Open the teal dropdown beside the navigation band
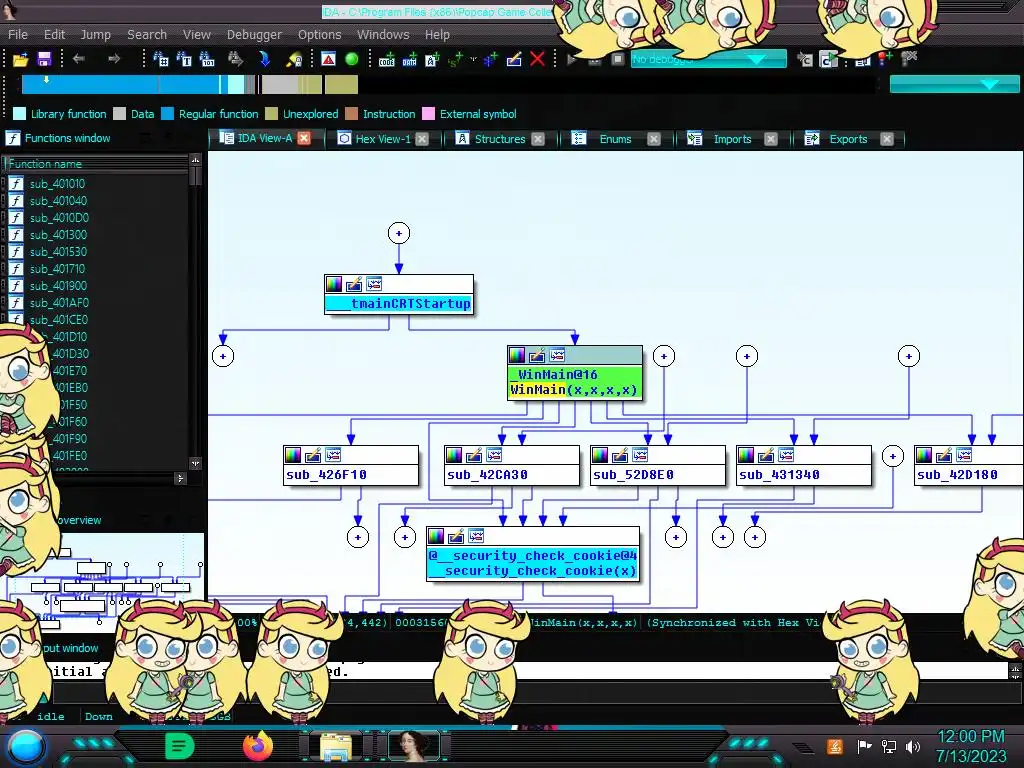 954,84
